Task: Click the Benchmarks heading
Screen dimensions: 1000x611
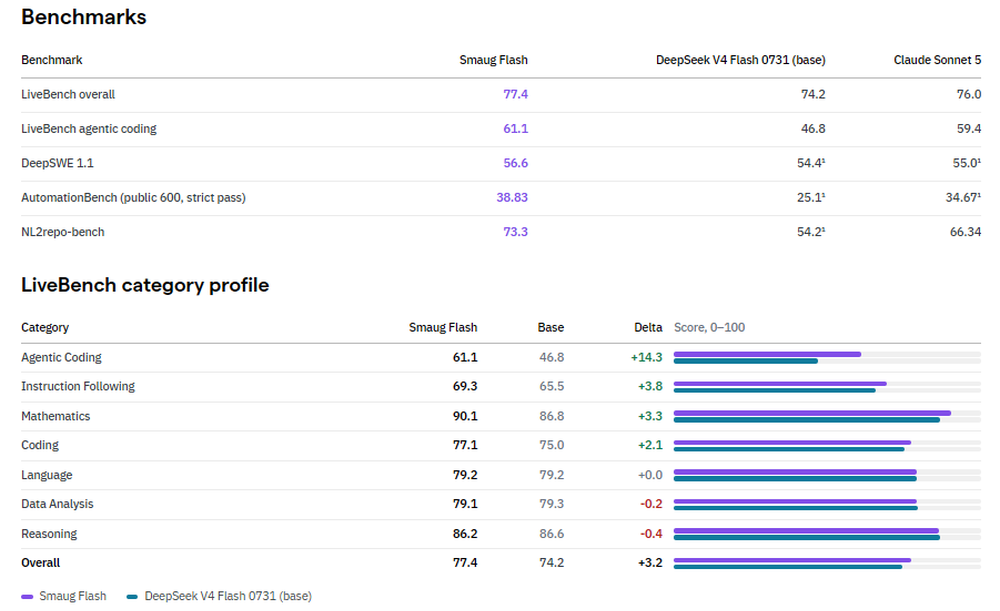Action: 84,17
